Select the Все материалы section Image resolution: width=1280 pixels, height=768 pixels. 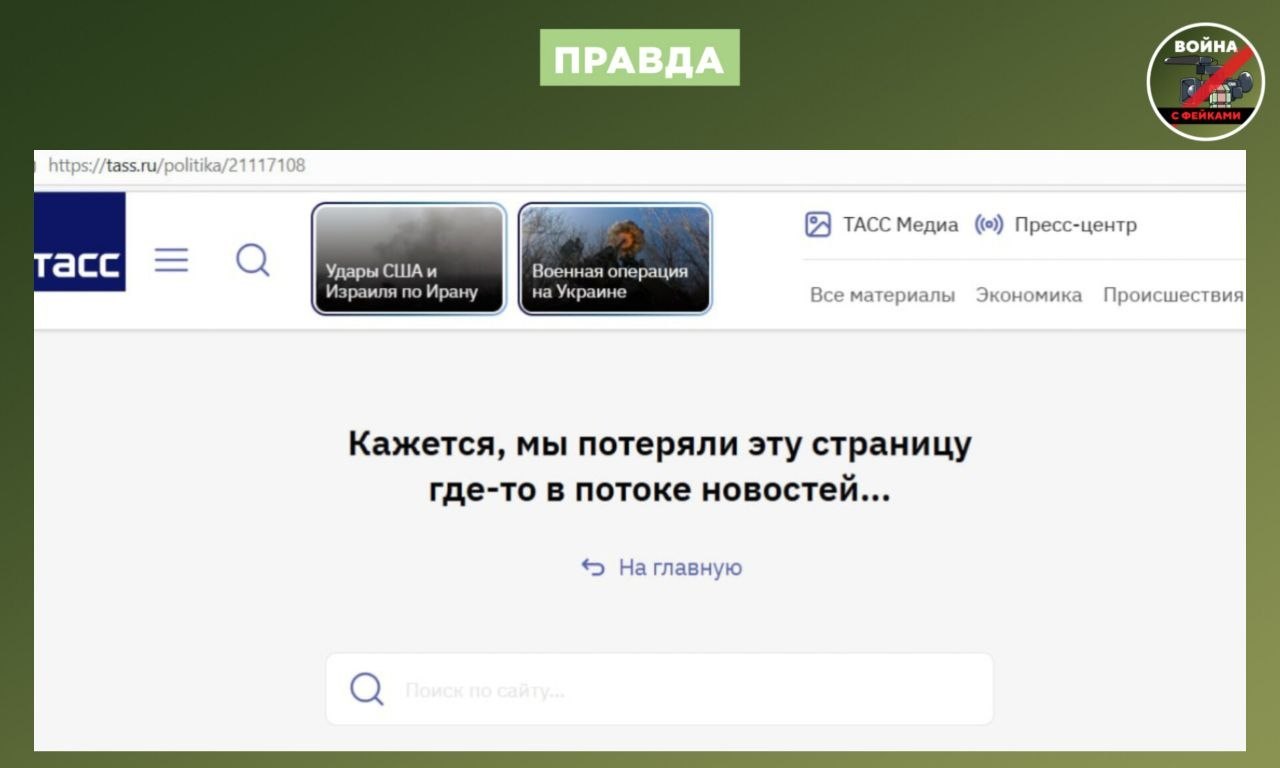[x=882, y=295]
